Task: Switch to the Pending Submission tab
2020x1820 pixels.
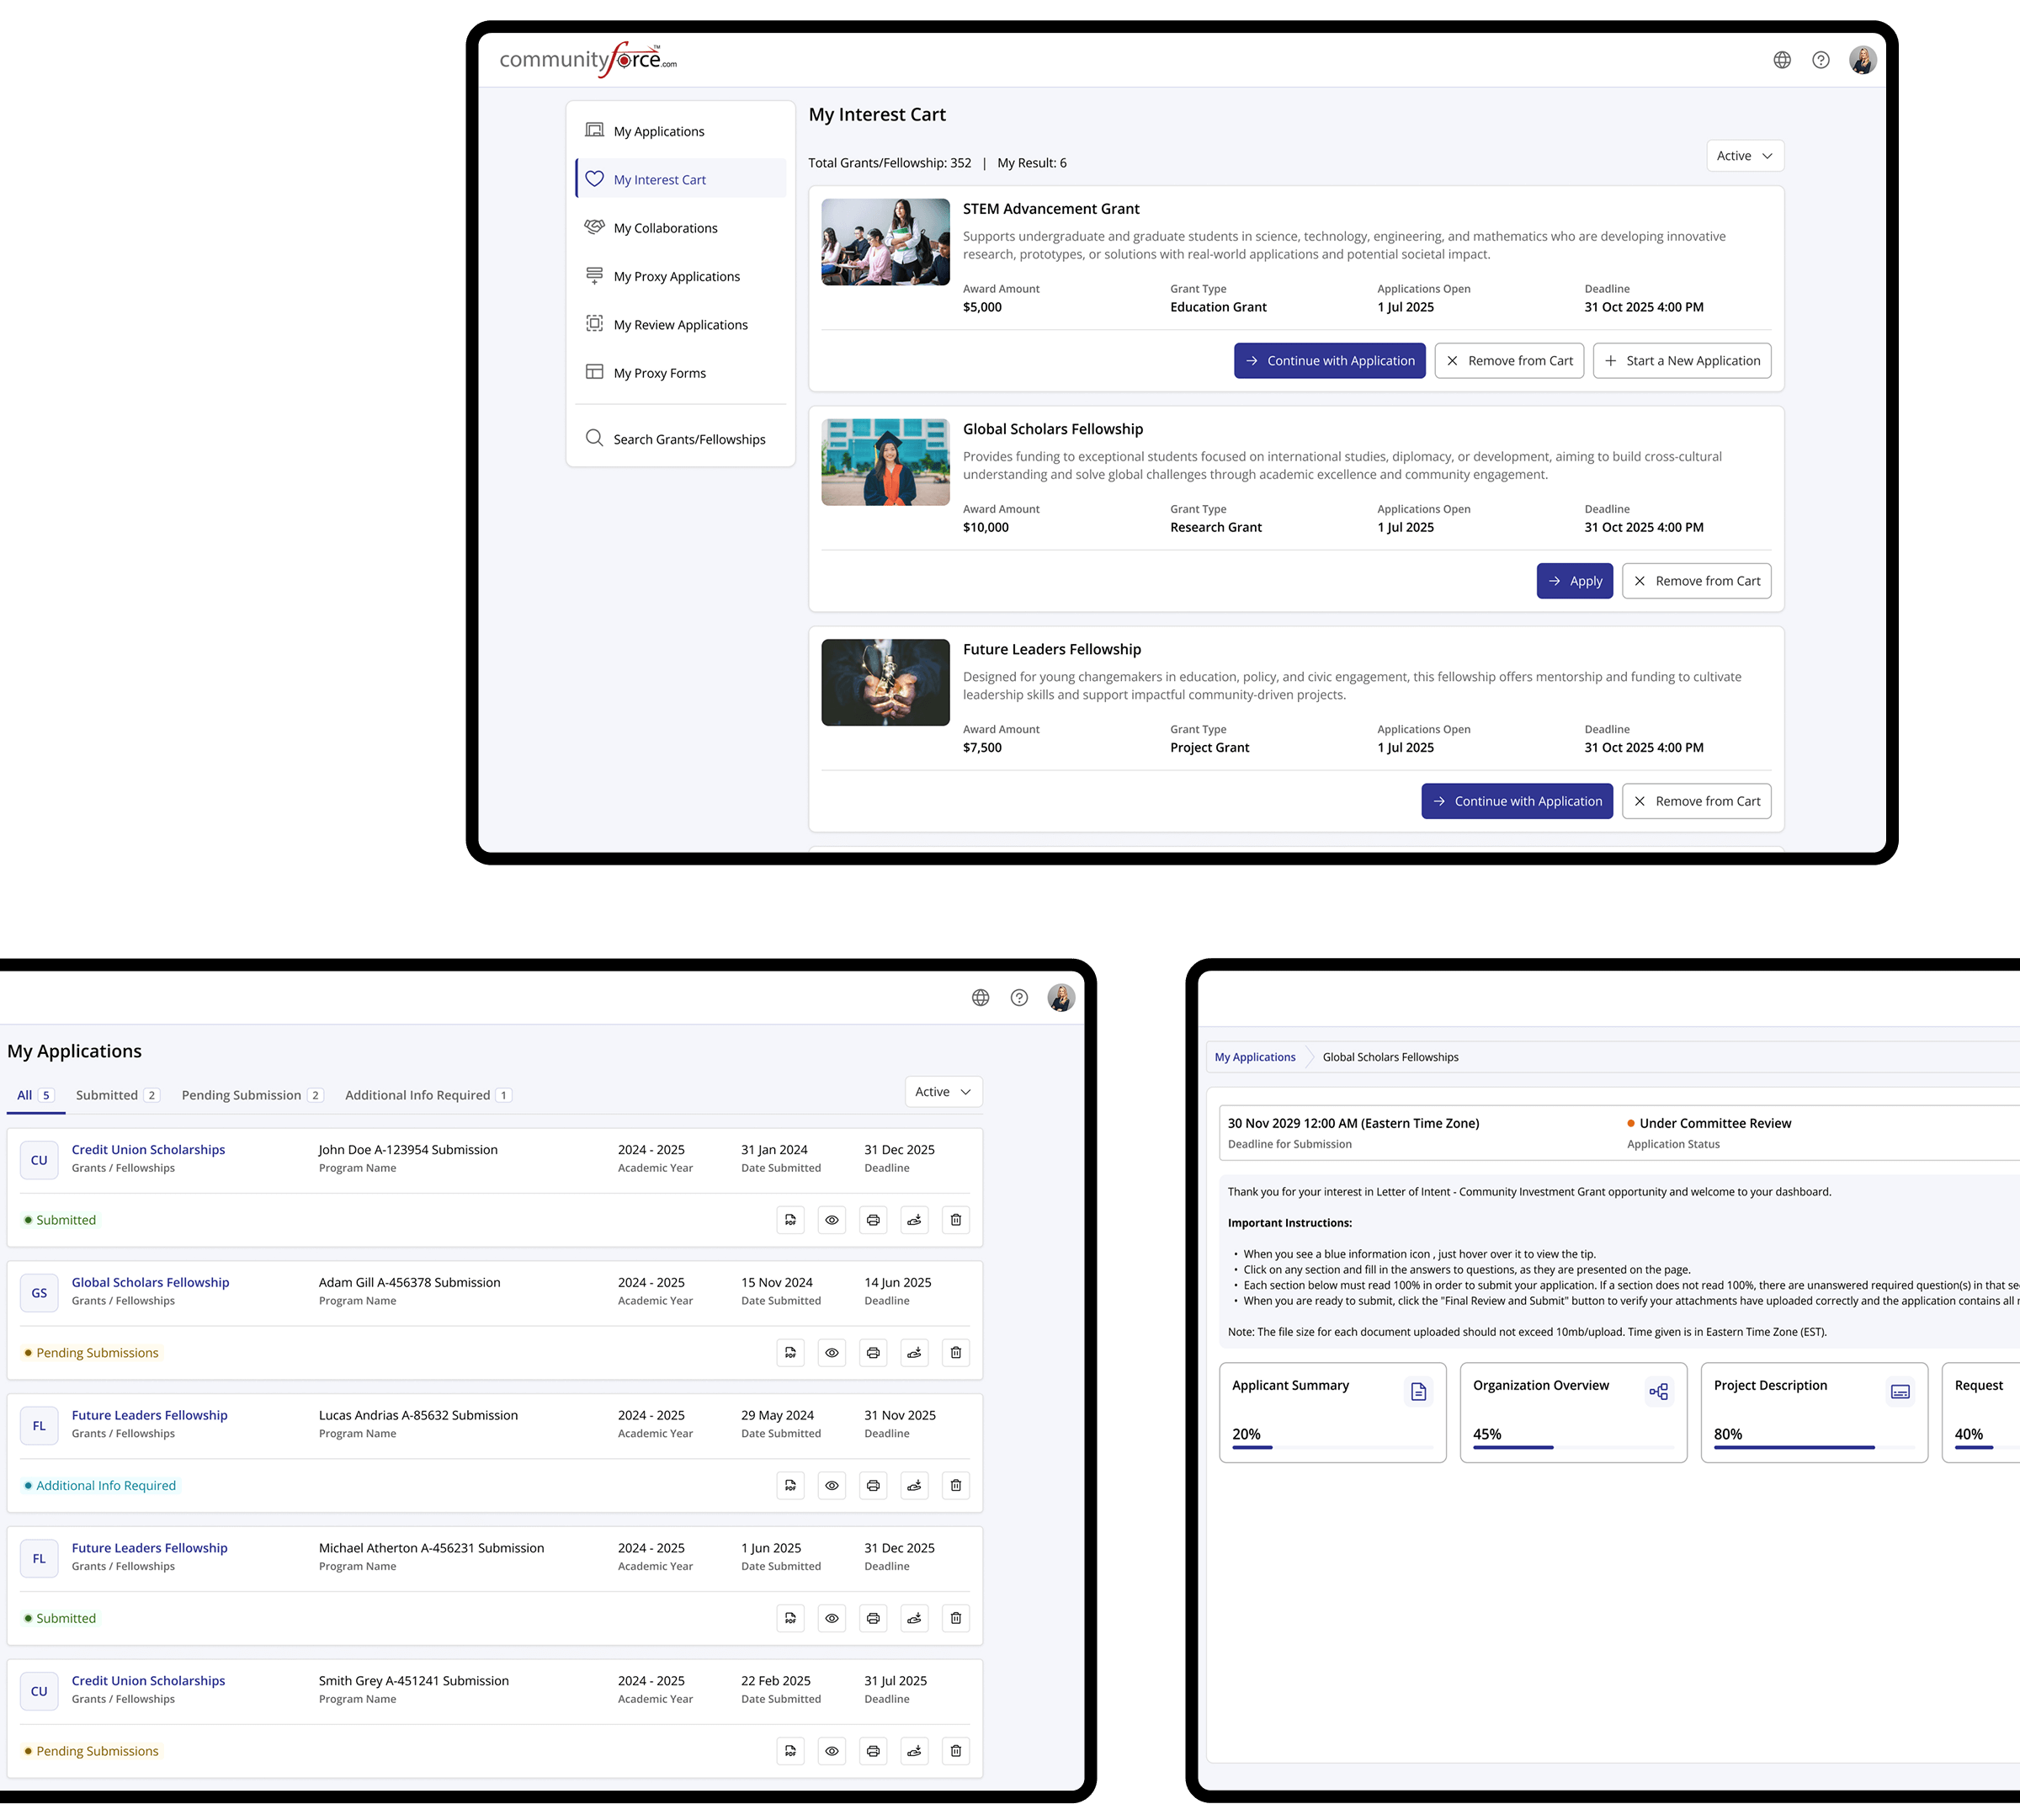Action: (241, 1095)
